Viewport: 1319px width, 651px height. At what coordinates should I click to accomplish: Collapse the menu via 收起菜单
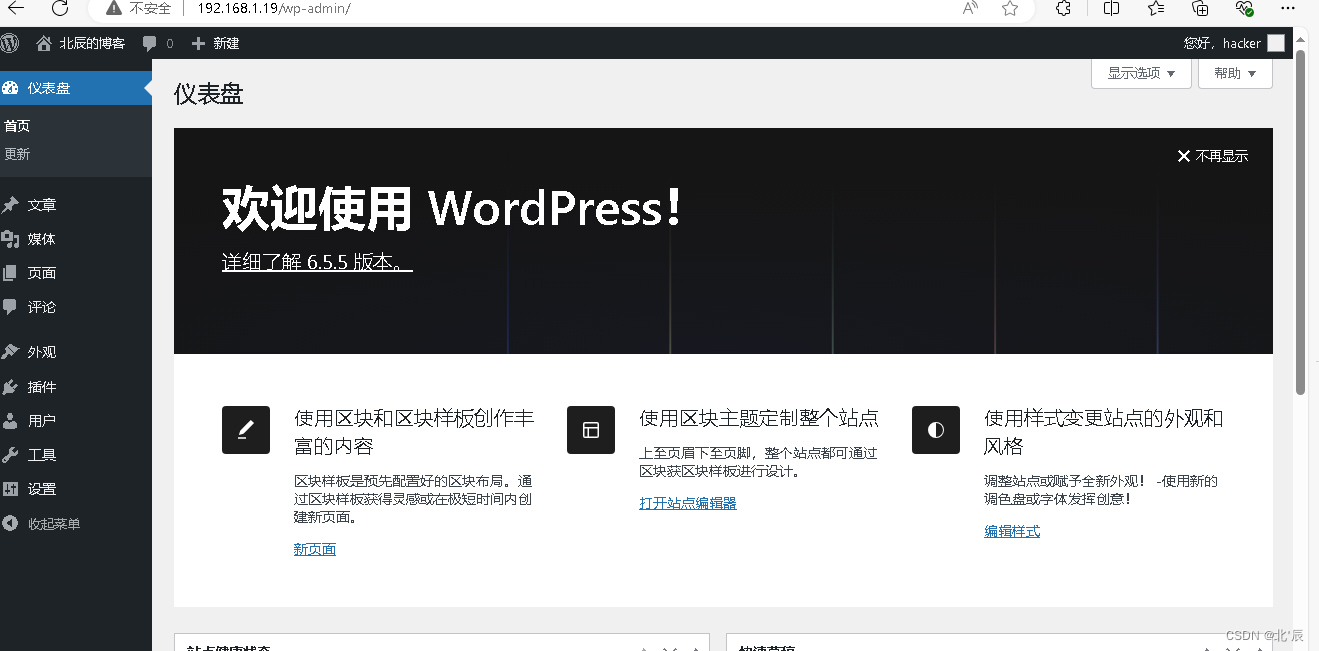(x=54, y=524)
